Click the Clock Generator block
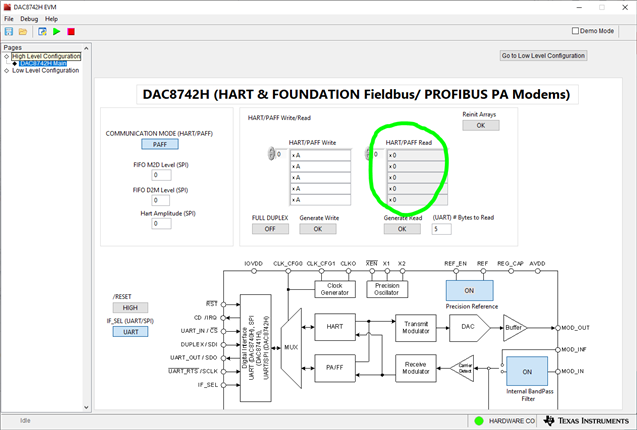This screenshot has width=637, height=430. 335,289
